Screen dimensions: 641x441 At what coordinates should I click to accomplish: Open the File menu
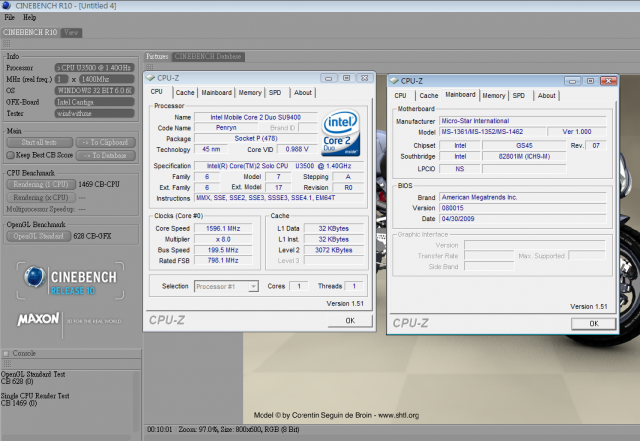tap(9, 18)
